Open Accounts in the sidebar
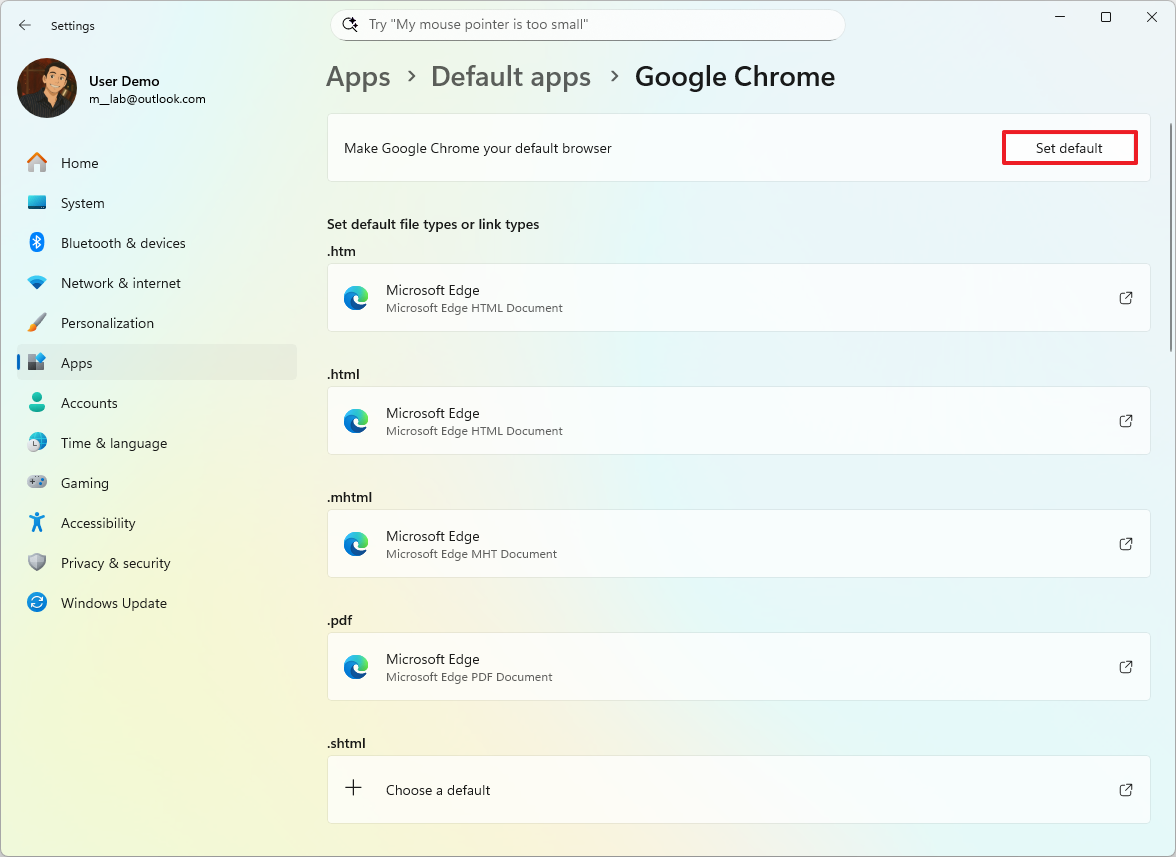1176x857 pixels. click(x=88, y=402)
